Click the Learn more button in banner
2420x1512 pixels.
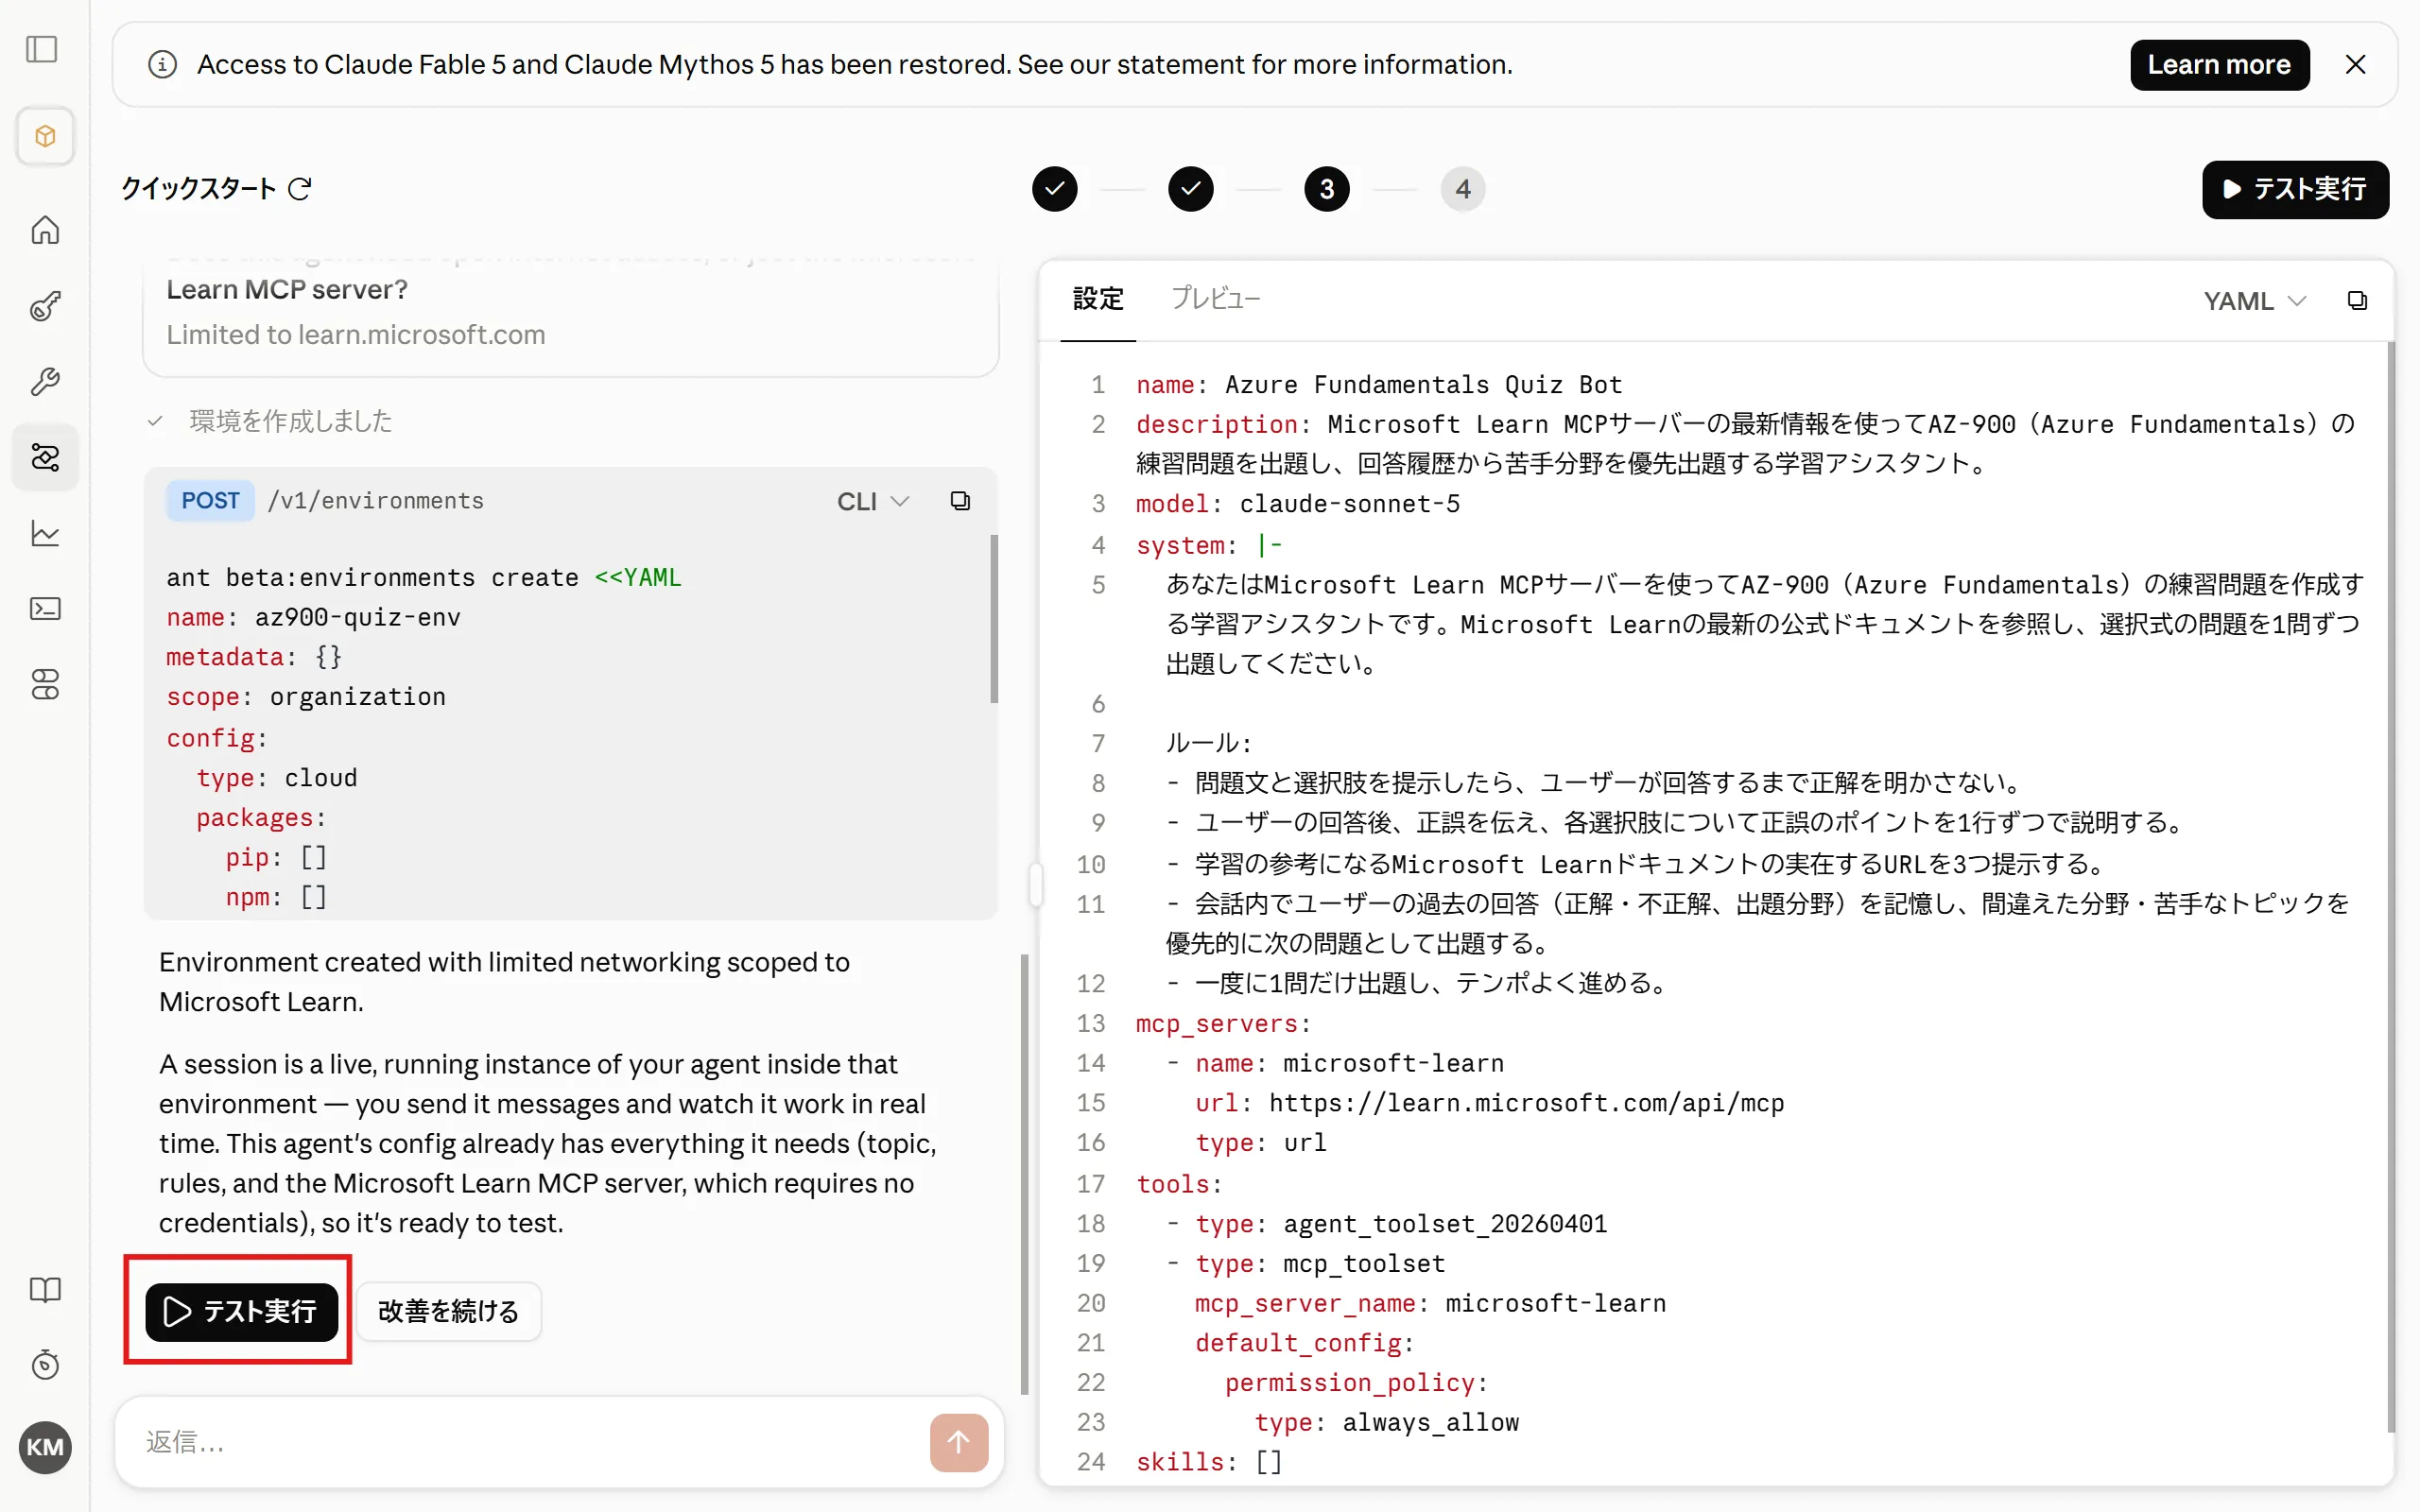click(2219, 65)
